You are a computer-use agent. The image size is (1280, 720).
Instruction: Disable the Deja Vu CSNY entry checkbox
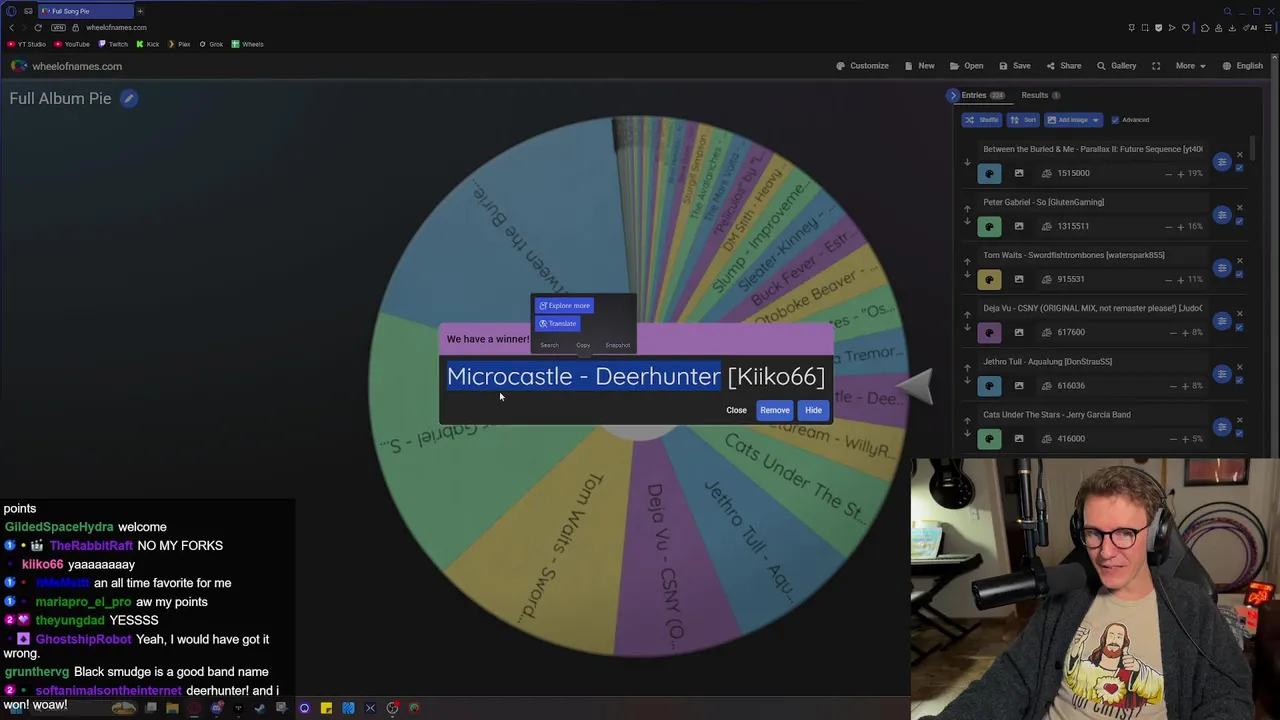[1239, 326]
